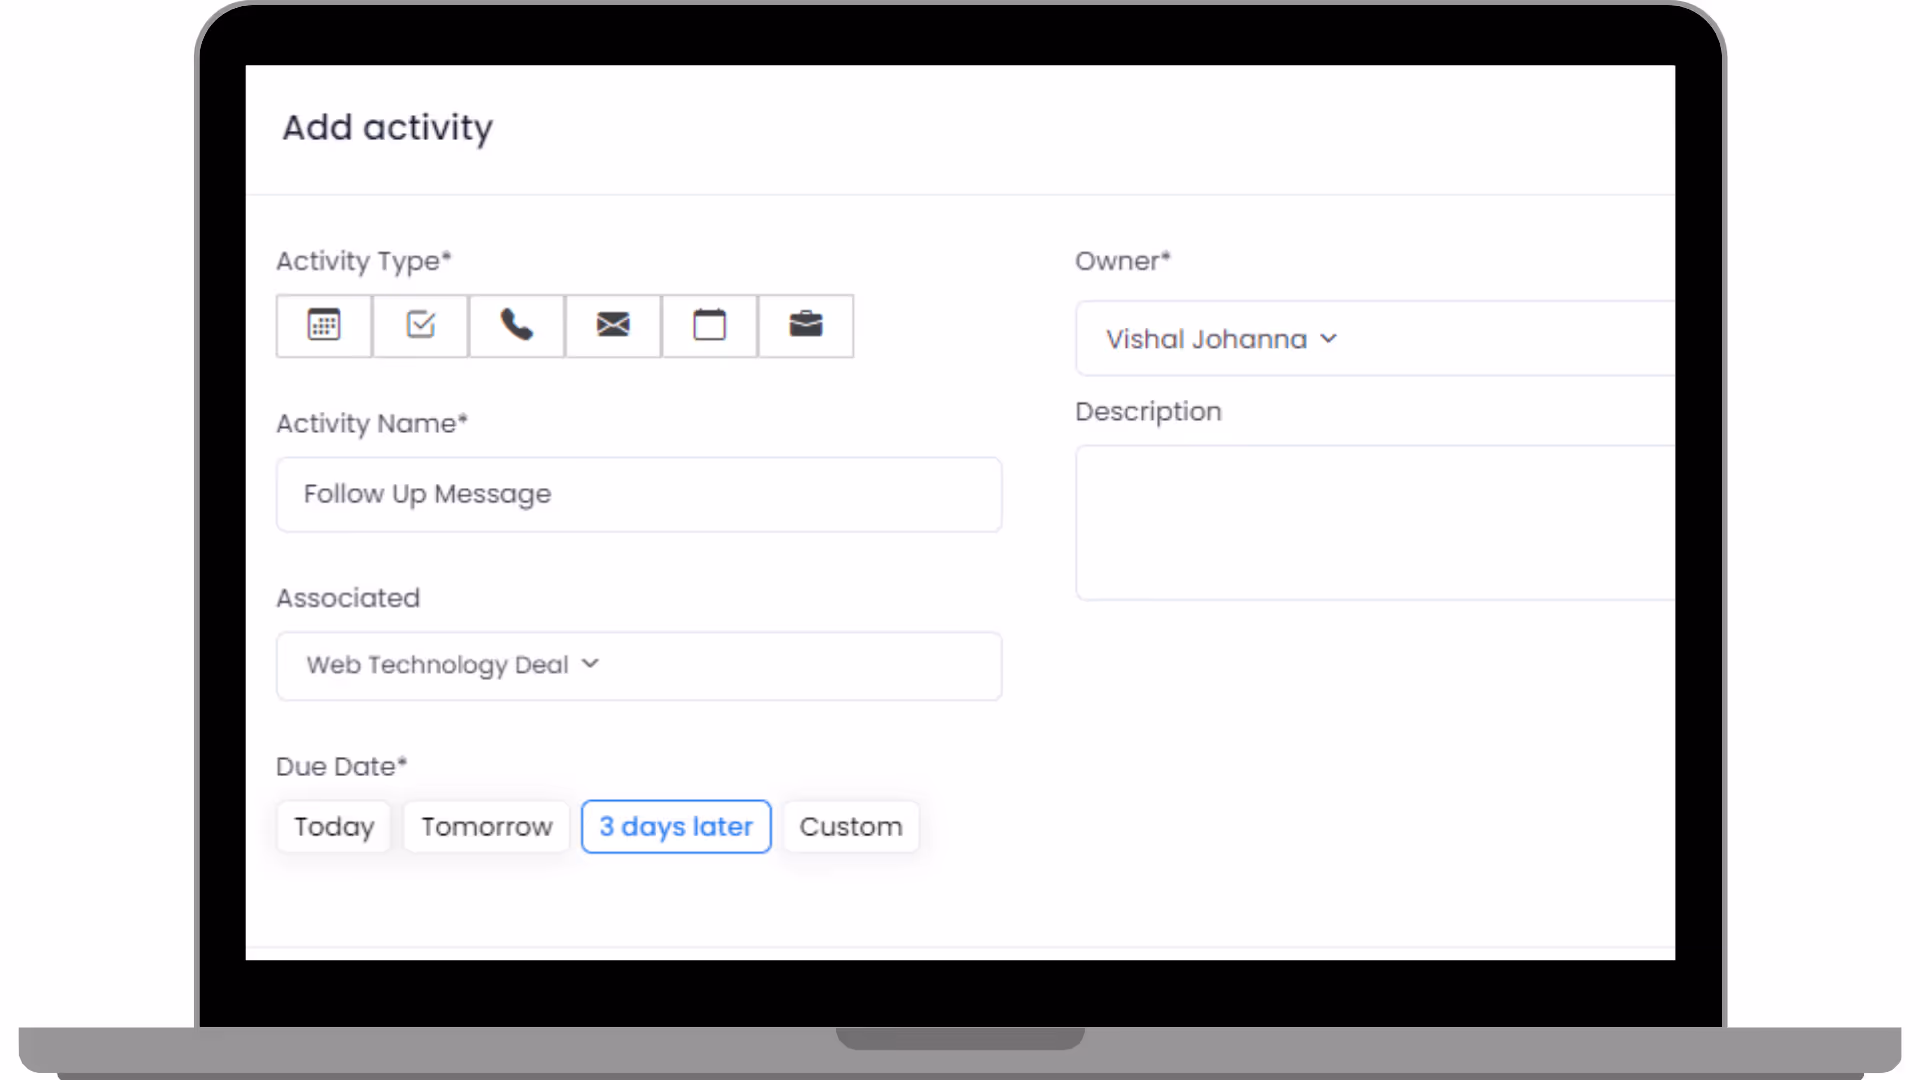Click the Activity Name input field
The width and height of the screenshot is (1920, 1080).
pyautogui.click(x=638, y=494)
